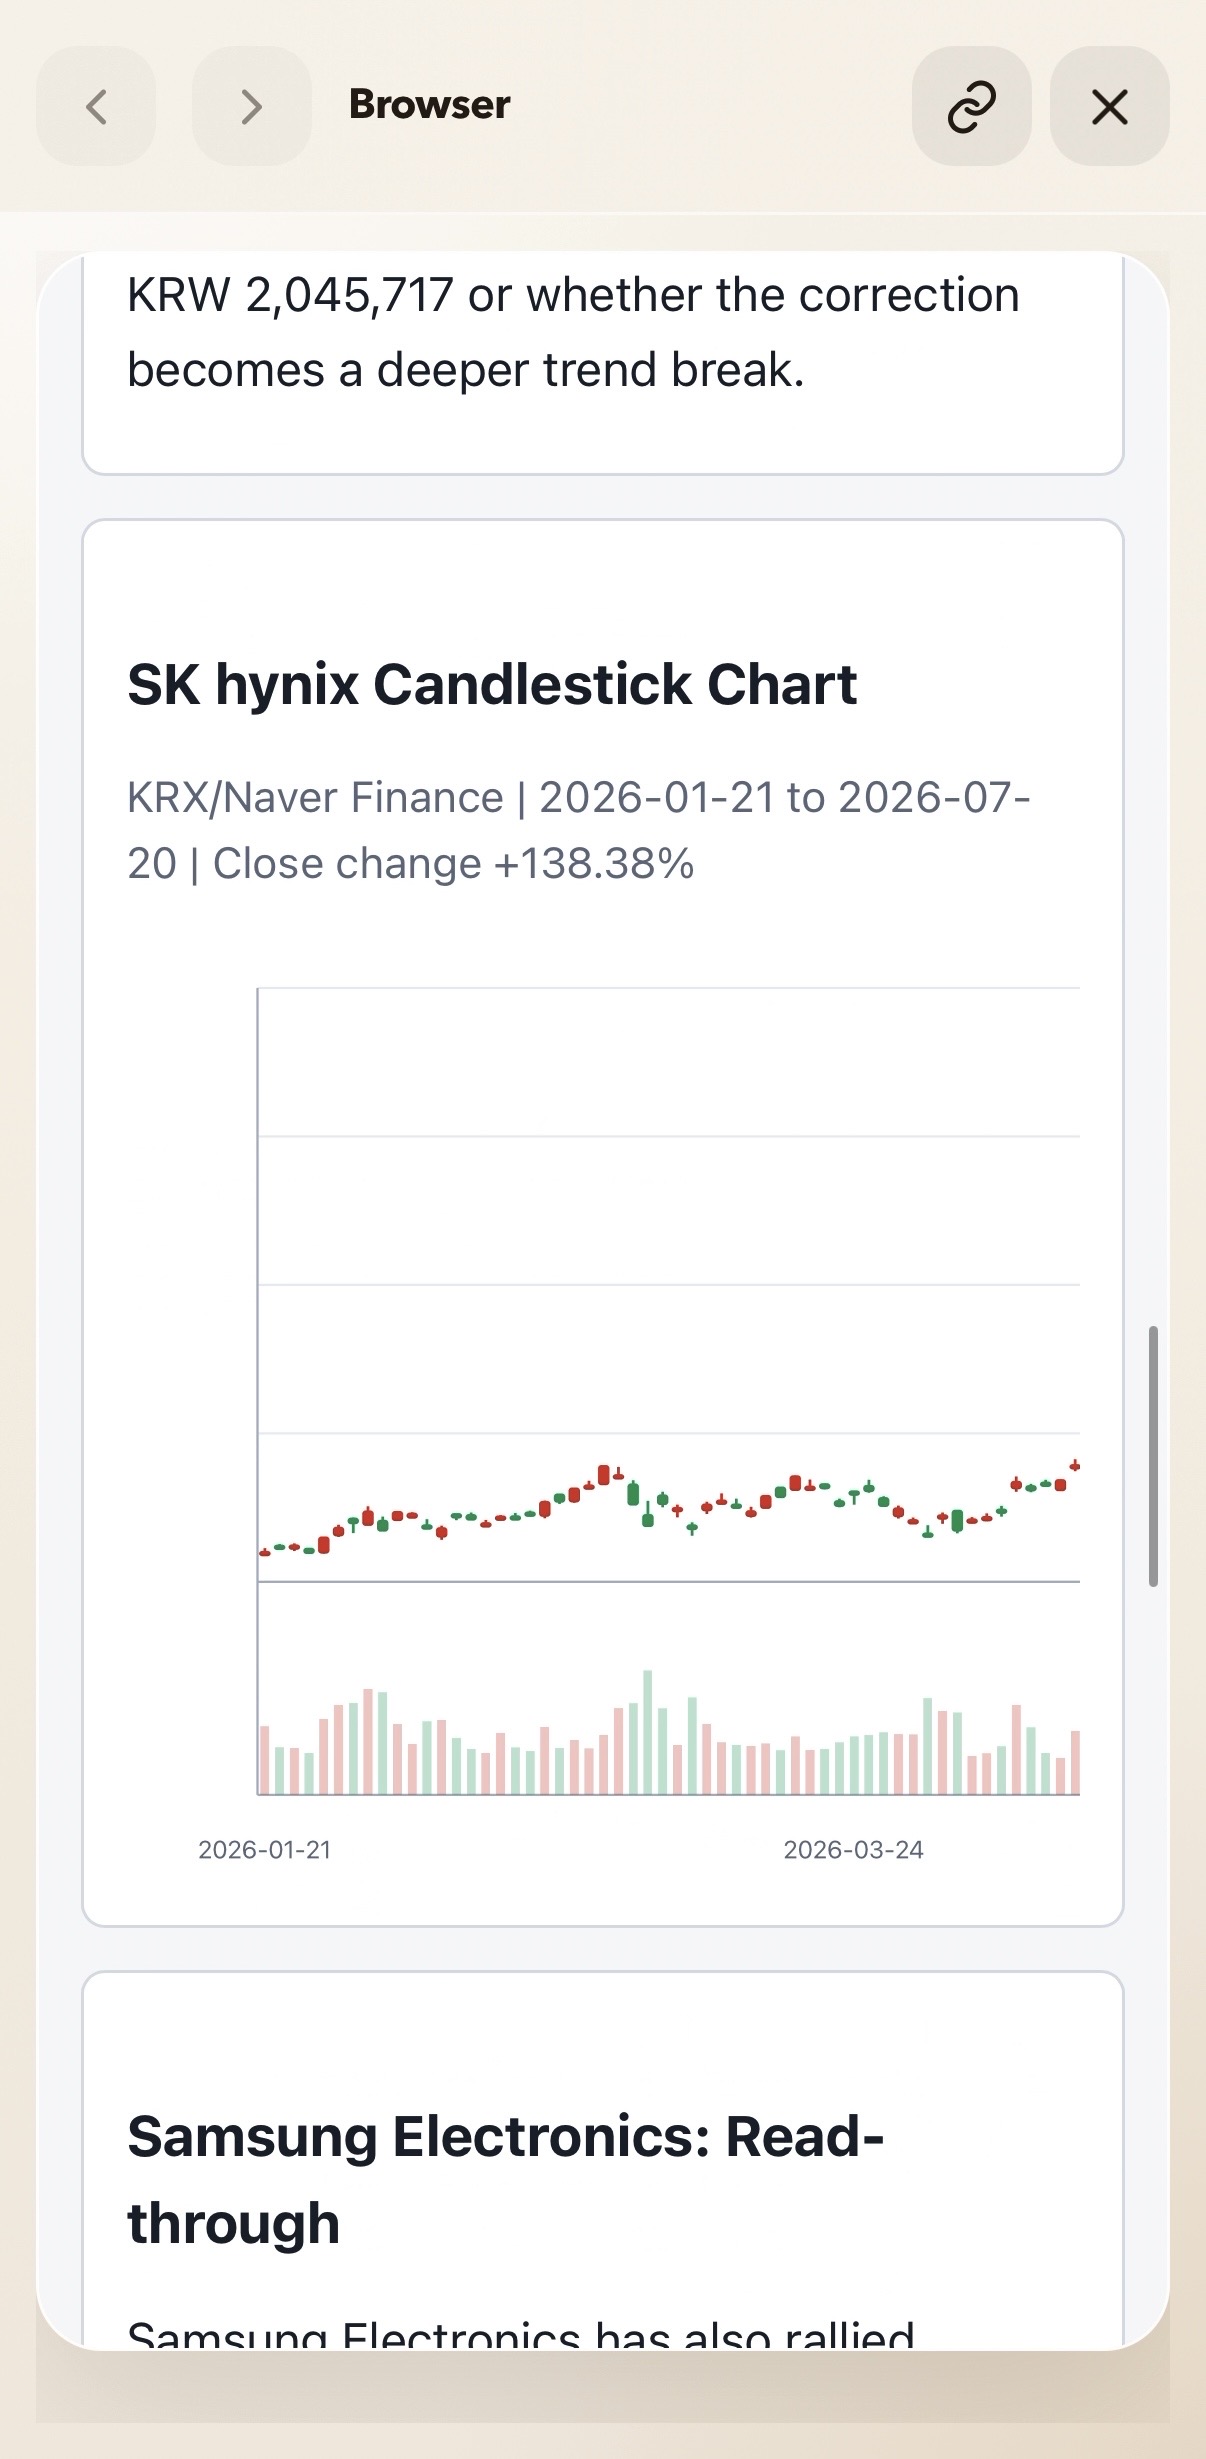Grab the vertical scrollbar thumb

(x=1153, y=1456)
